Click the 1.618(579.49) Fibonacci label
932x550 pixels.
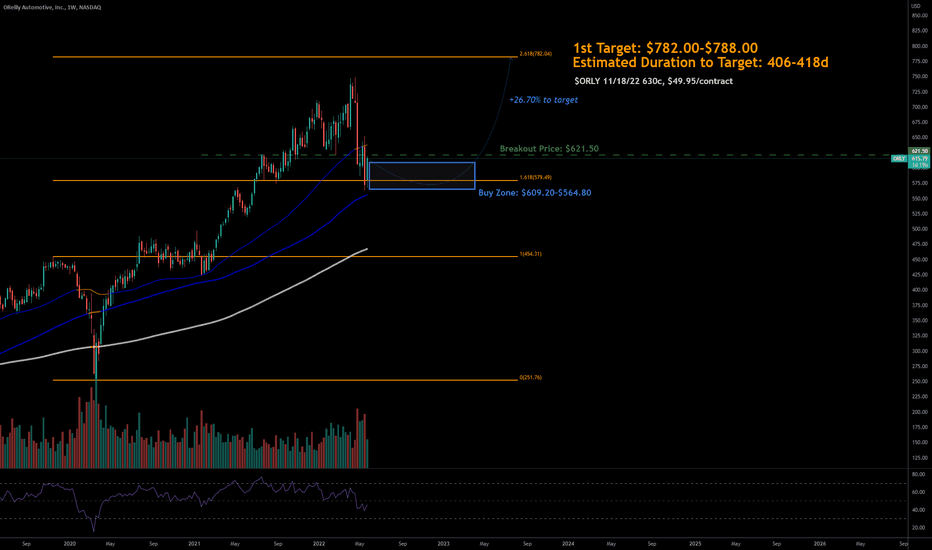coord(536,177)
